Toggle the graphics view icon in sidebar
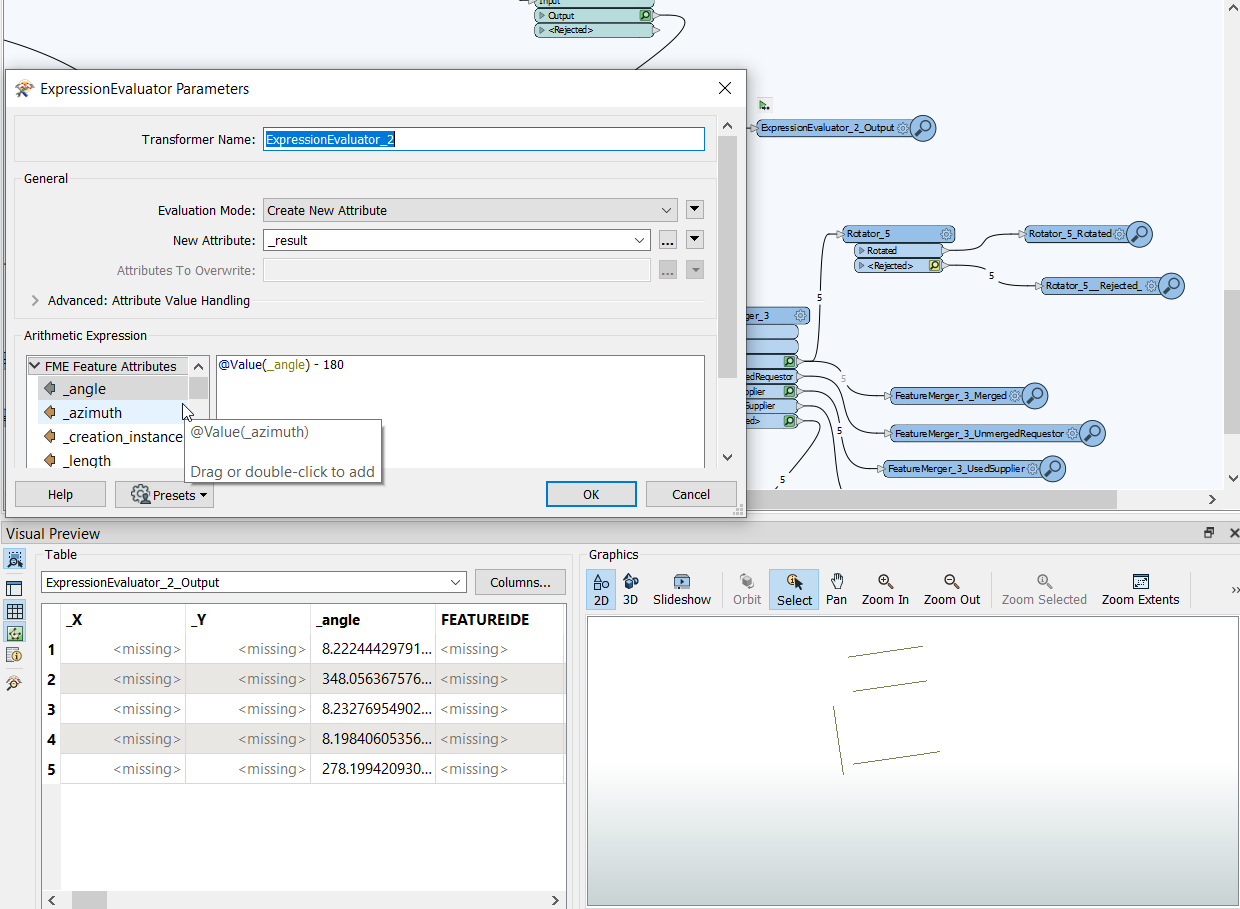The image size is (1240, 909). [15, 633]
